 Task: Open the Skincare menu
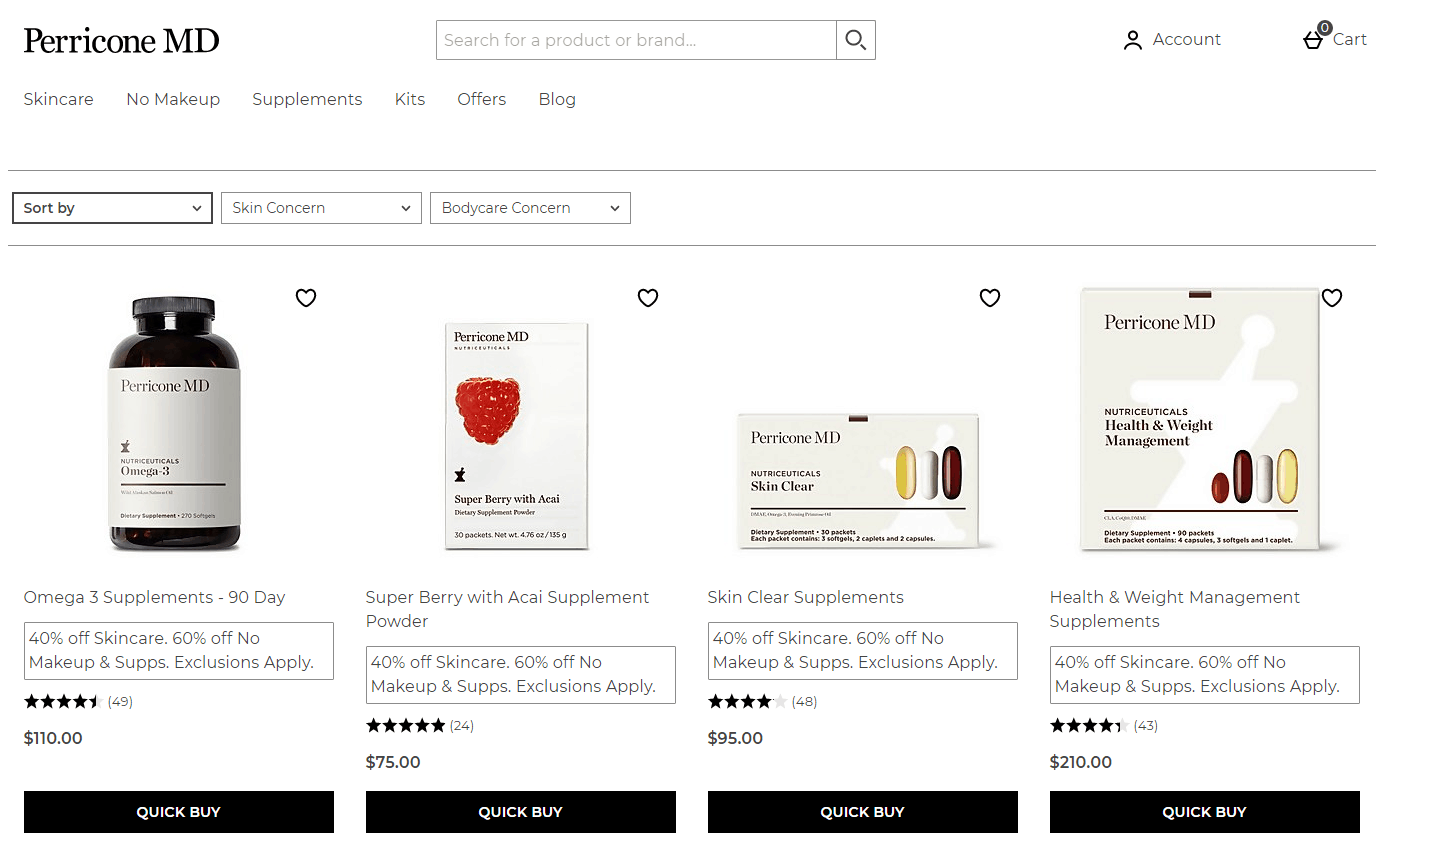tap(59, 99)
